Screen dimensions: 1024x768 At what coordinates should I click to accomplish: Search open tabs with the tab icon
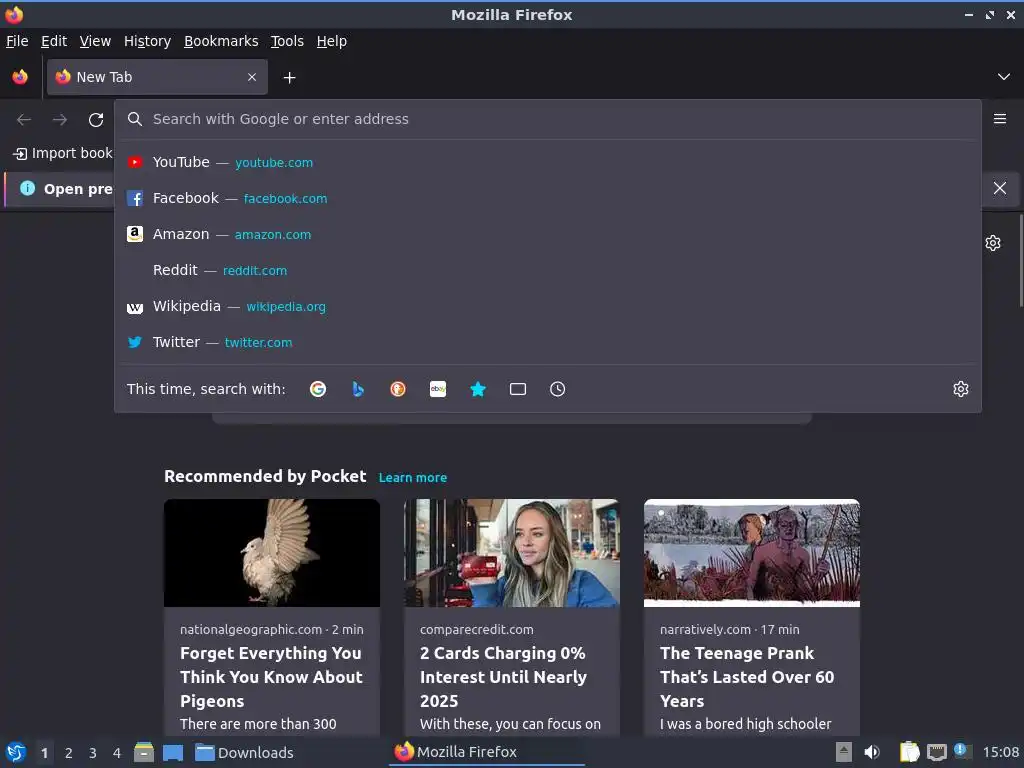518,389
